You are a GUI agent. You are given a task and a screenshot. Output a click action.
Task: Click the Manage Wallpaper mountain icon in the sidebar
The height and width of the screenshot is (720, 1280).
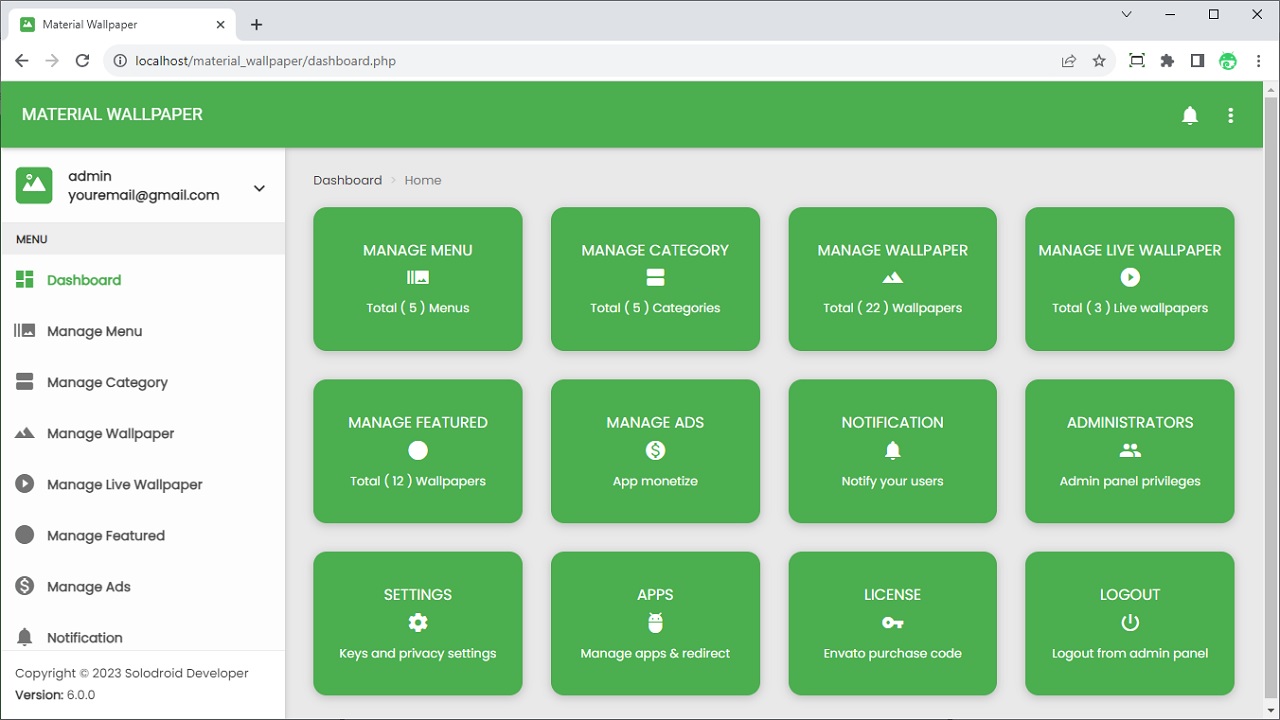[x=25, y=433]
